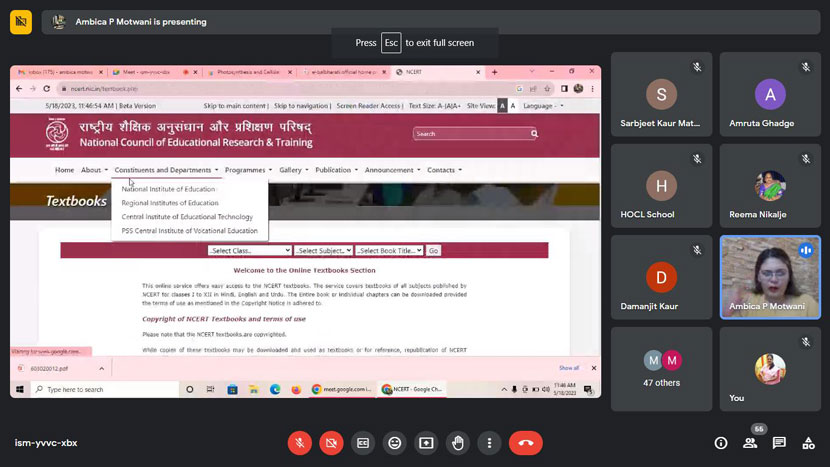
Task: Click taskbar 'Type here to search' box
Action: coord(105,389)
